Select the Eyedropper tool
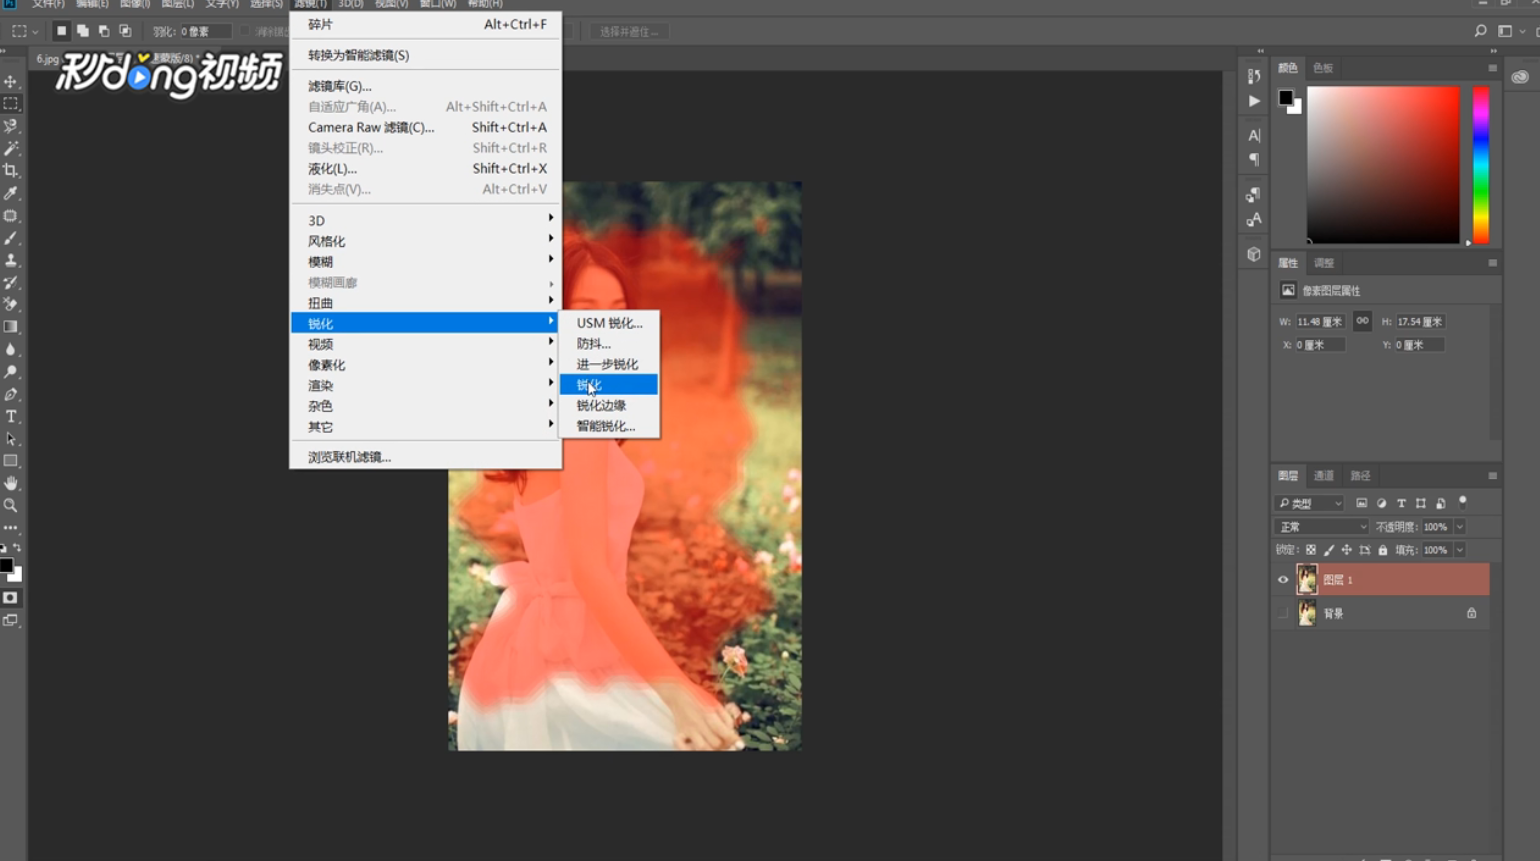1540x861 pixels. pyautogui.click(x=11, y=193)
